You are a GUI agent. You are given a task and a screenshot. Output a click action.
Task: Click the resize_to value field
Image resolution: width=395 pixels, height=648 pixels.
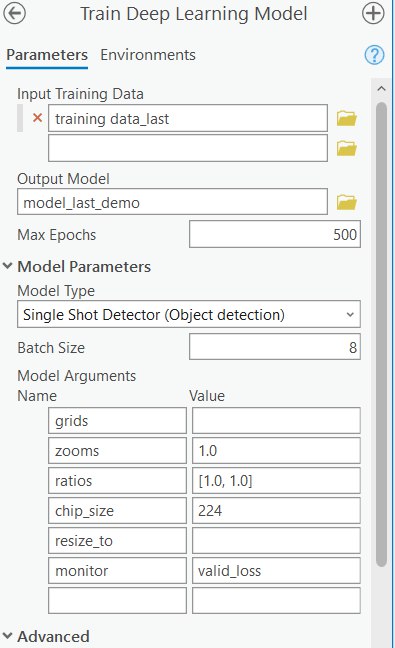pos(276,541)
